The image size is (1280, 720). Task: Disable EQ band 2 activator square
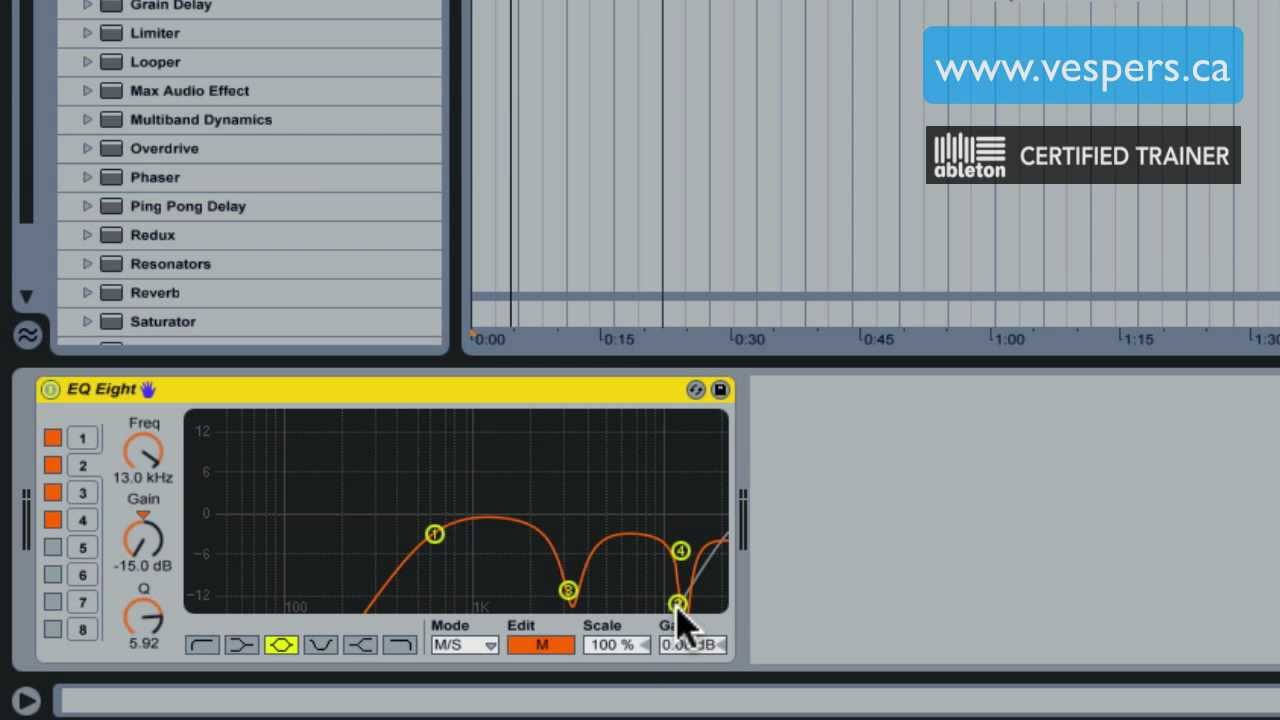pos(53,465)
